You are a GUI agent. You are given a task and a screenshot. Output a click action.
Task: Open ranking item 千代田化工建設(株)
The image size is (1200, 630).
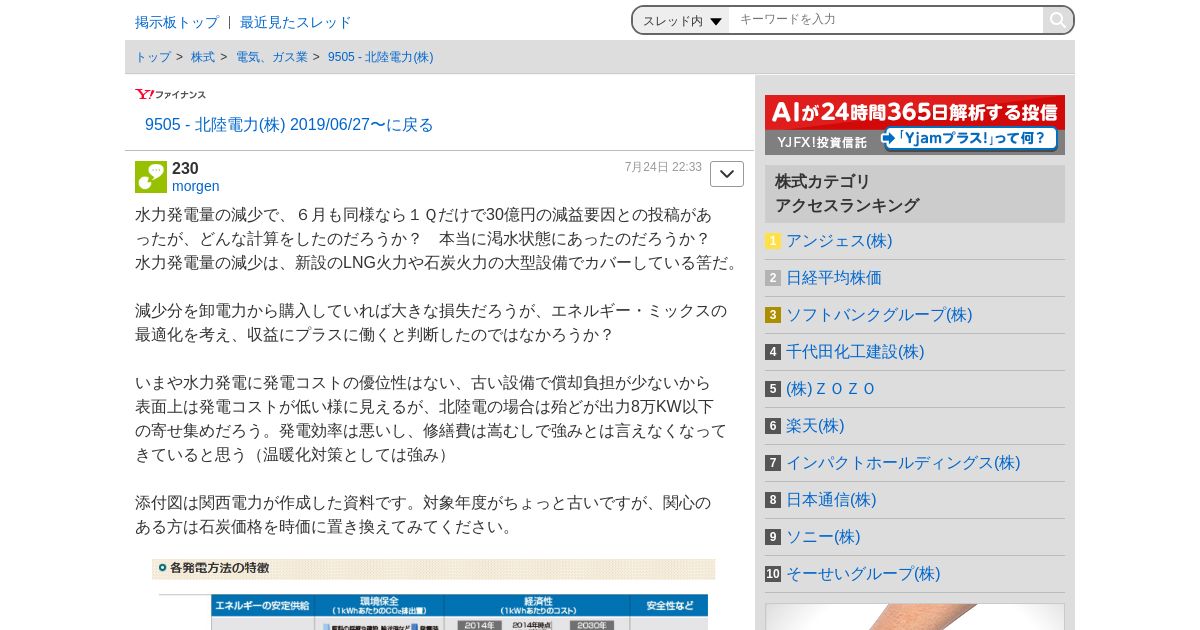pyautogui.click(x=855, y=352)
